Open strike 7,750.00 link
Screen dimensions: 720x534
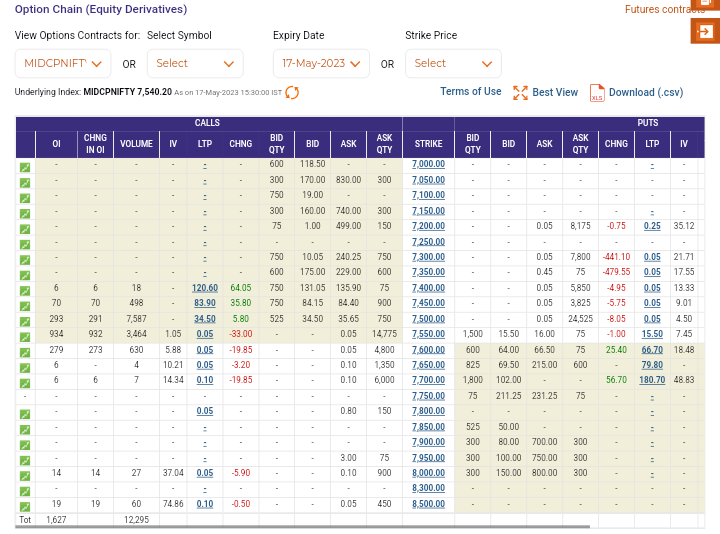(428, 396)
